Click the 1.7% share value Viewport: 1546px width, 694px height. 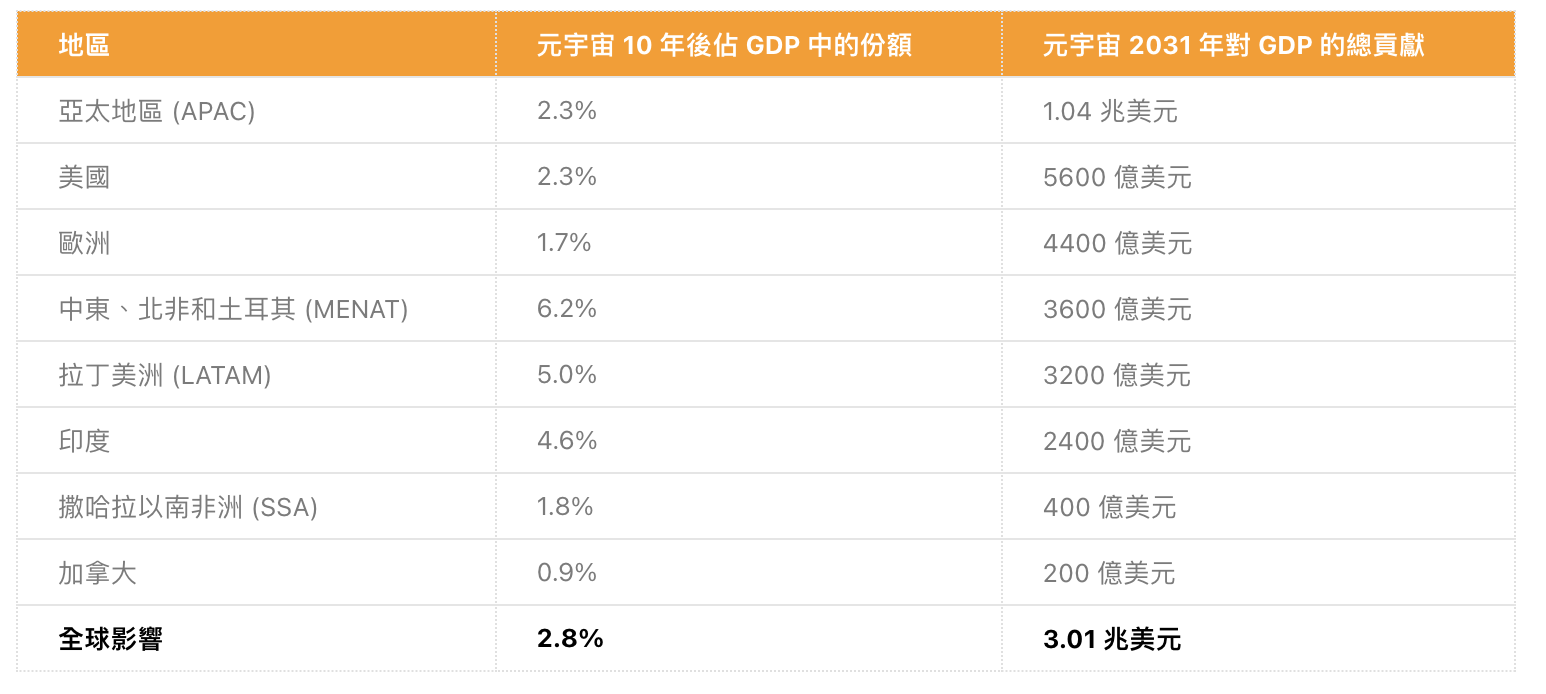tap(564, 243)
